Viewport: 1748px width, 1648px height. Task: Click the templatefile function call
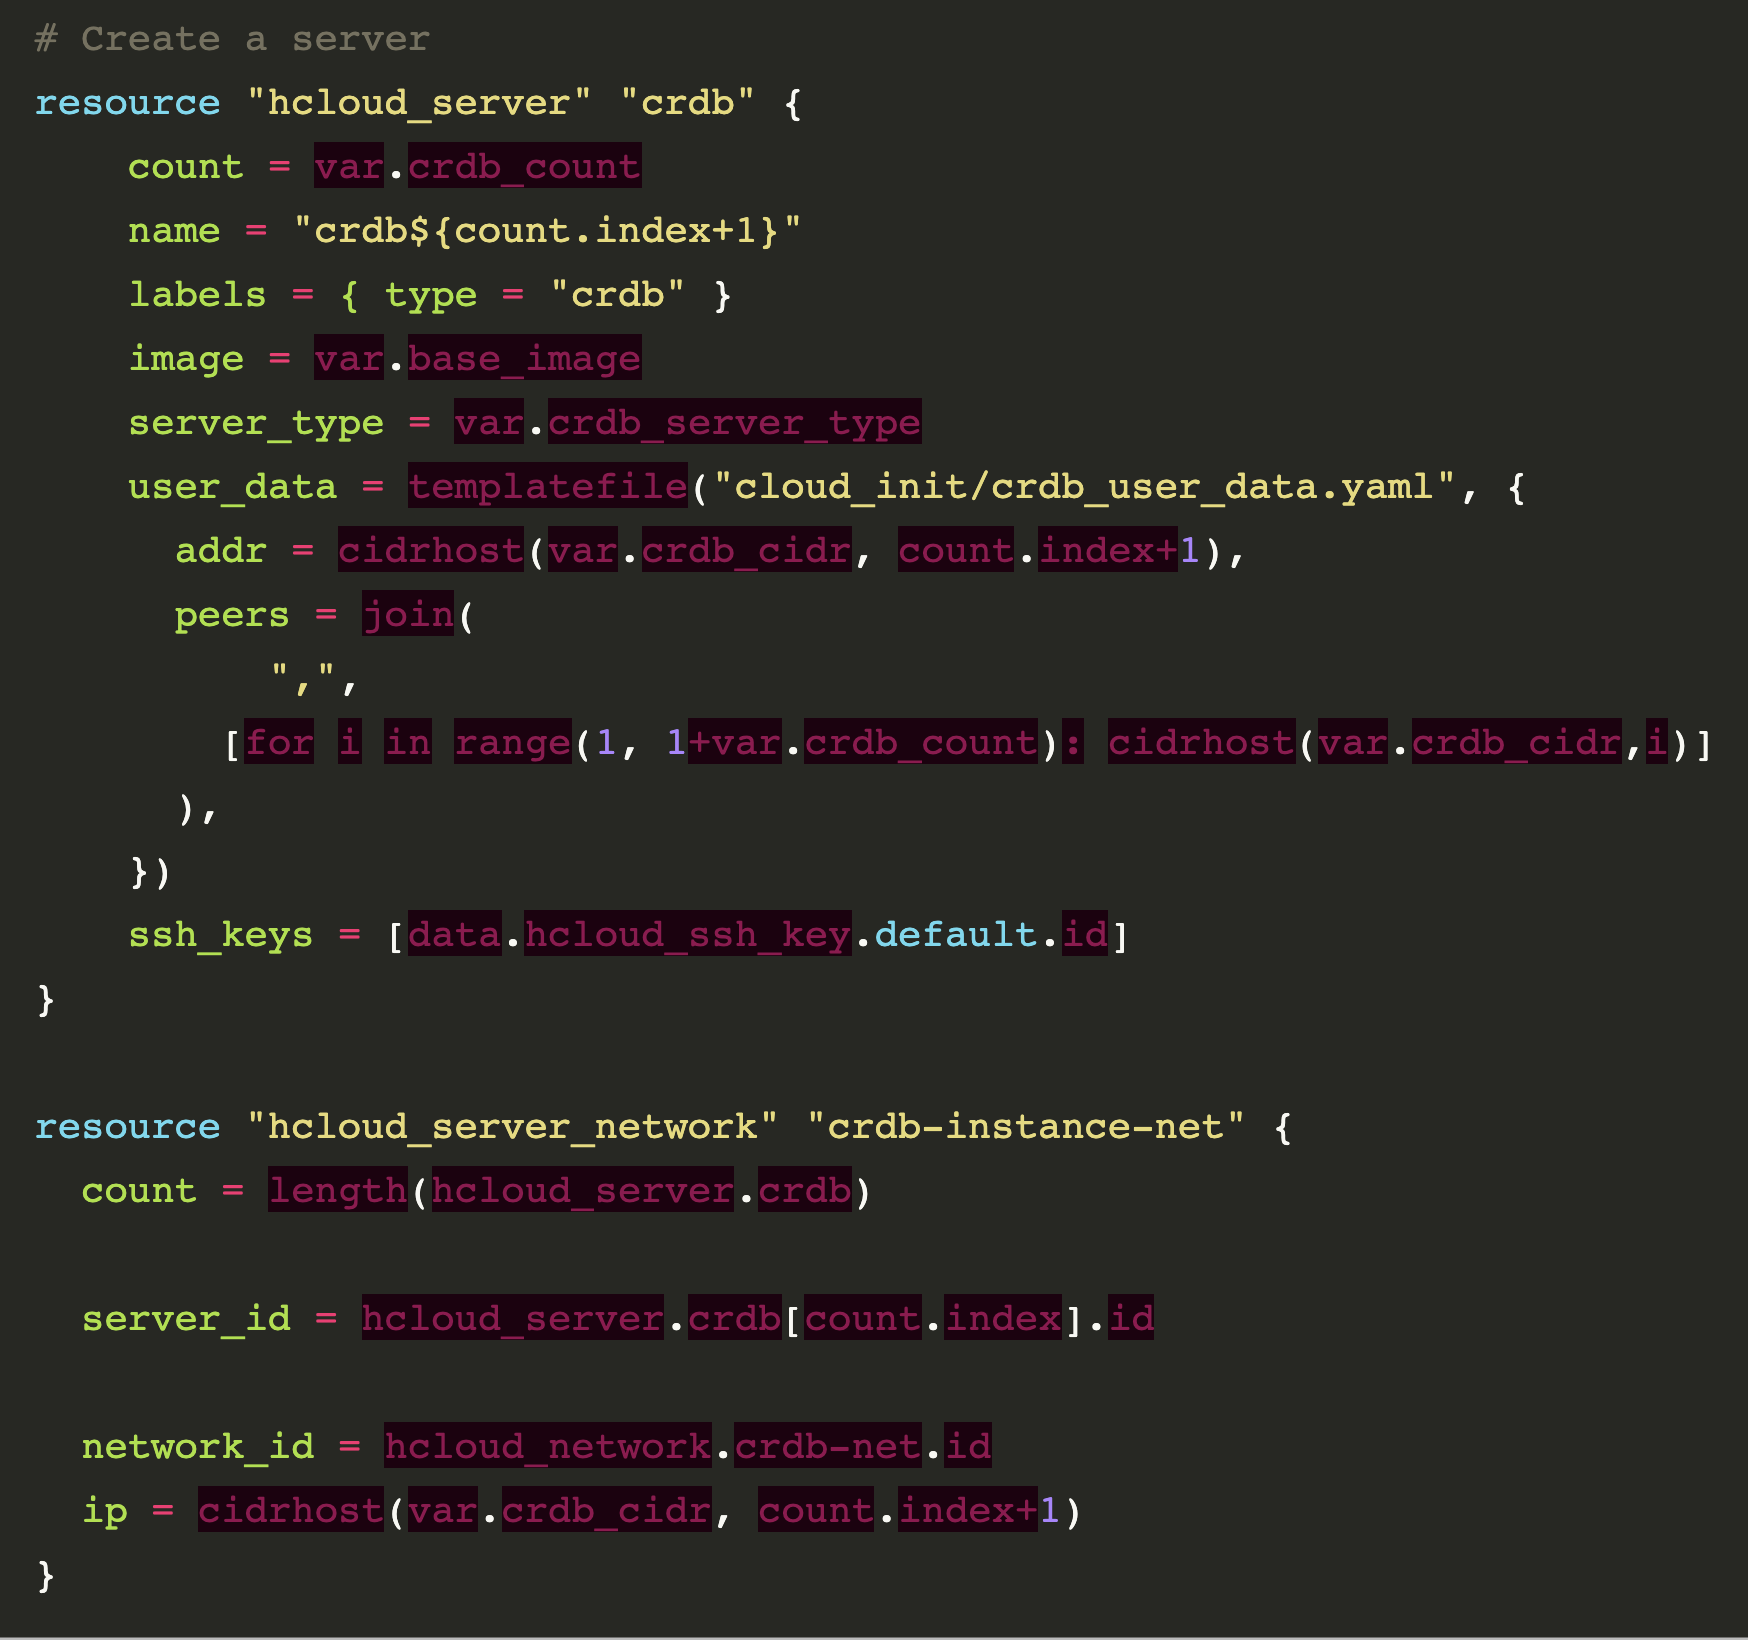click(x=546, y=486)
